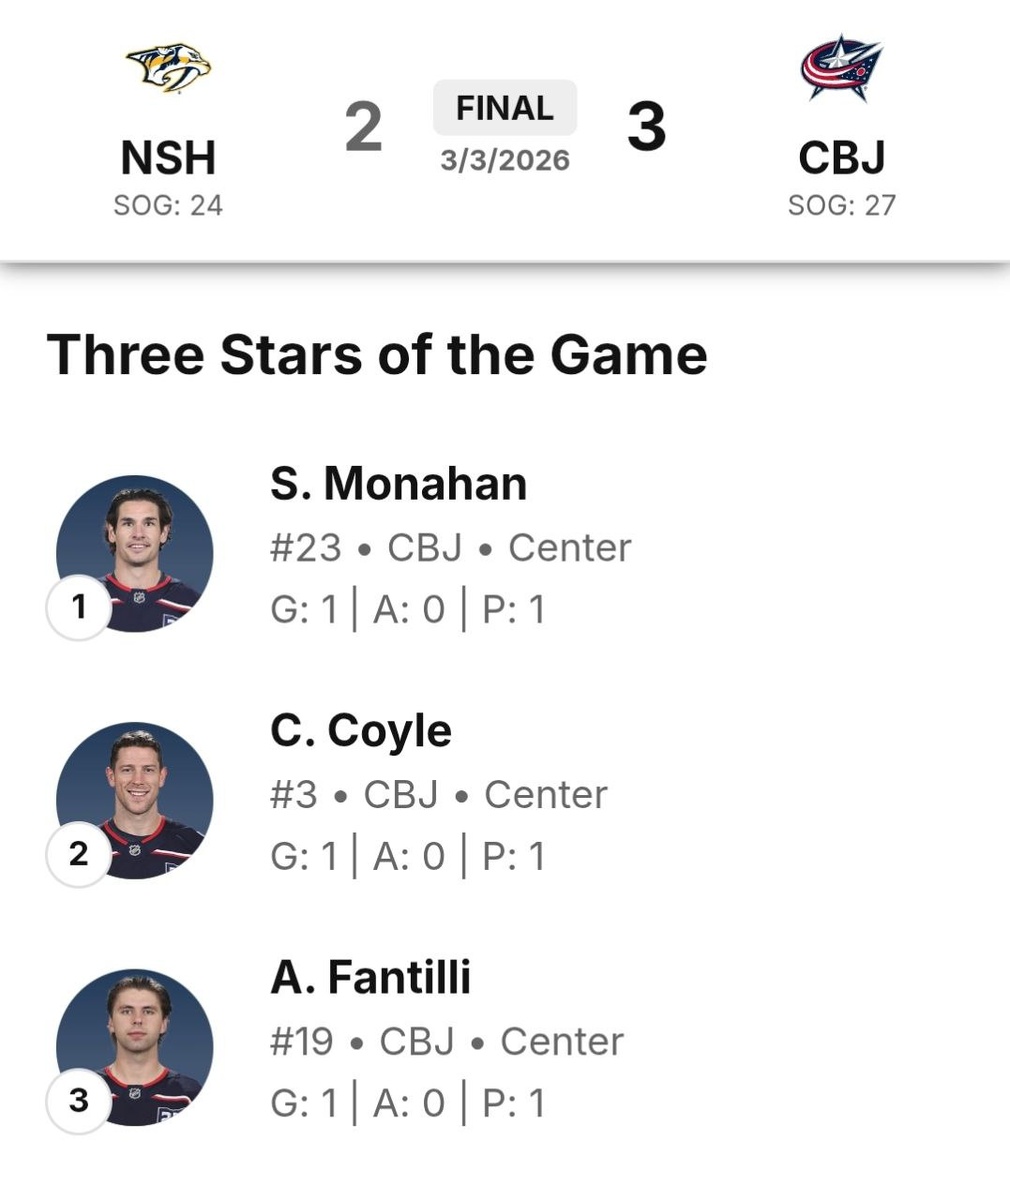Click the FINAL game status badge
Image resolution: width=1010 pixels, height=1200 pixels.
504,108
